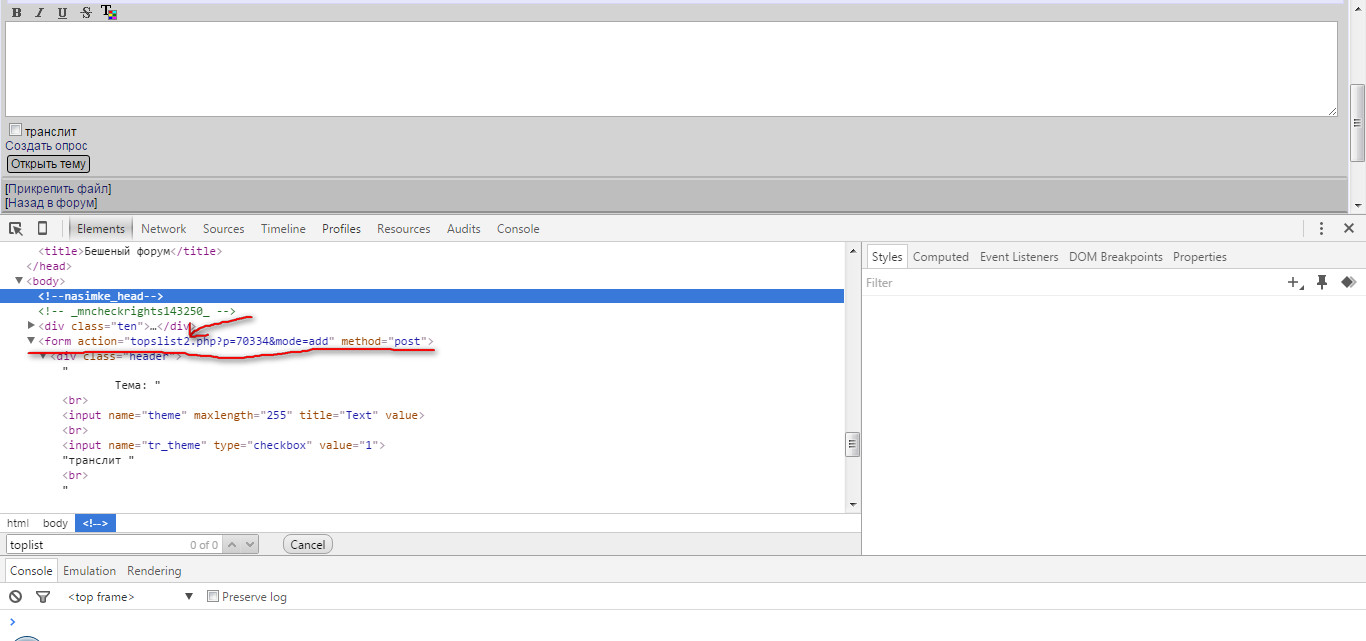The height and width of the screenshot is (641, 1366).
Task: Enable the транслит checkbox
Action: pos(15,130)
